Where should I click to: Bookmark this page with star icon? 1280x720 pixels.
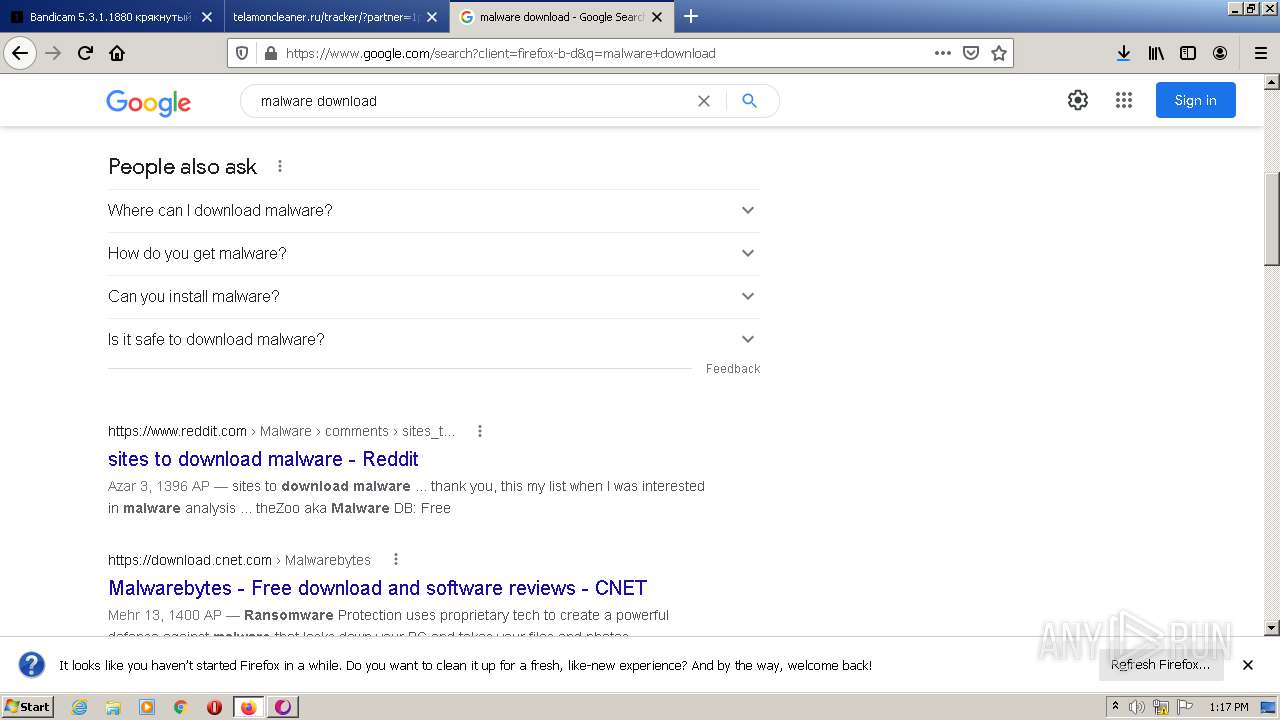999,53
